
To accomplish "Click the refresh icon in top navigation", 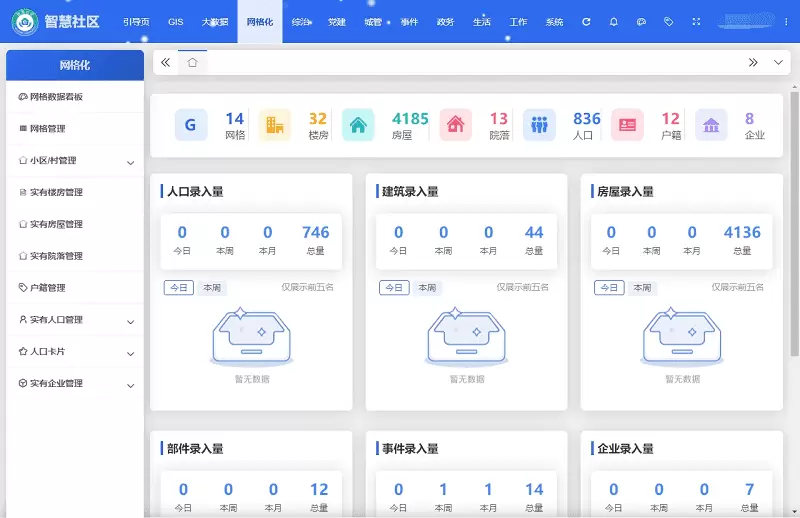I will pos(586,22).
